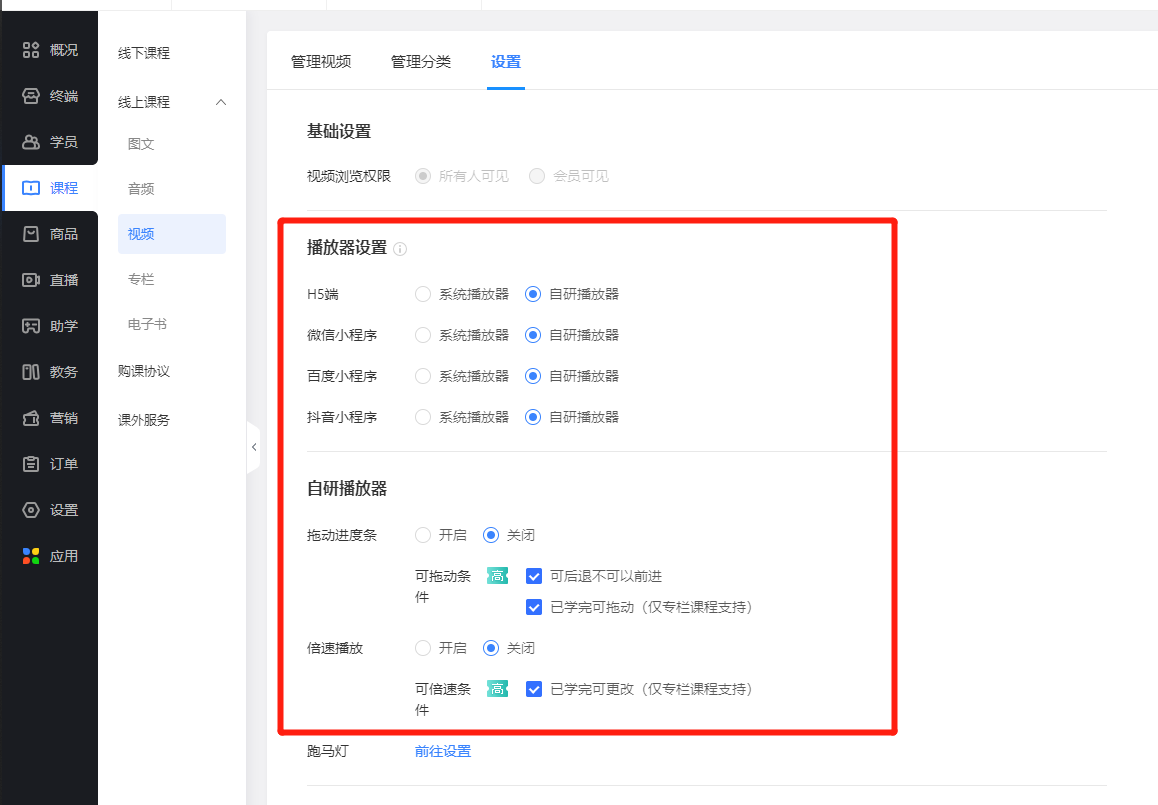The image size is (1158, 805).
Task: Select 系统播放器 for H5端
Action: point(423,294)
